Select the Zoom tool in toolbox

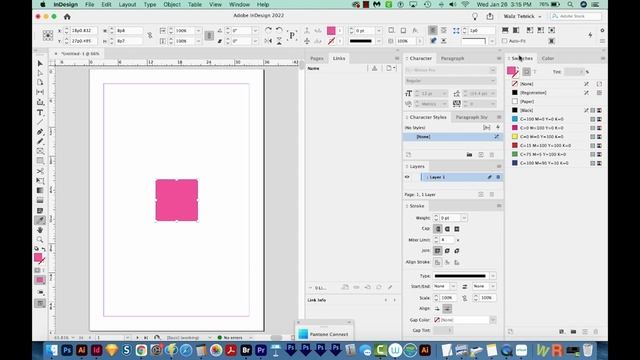(x=40, y=240)
